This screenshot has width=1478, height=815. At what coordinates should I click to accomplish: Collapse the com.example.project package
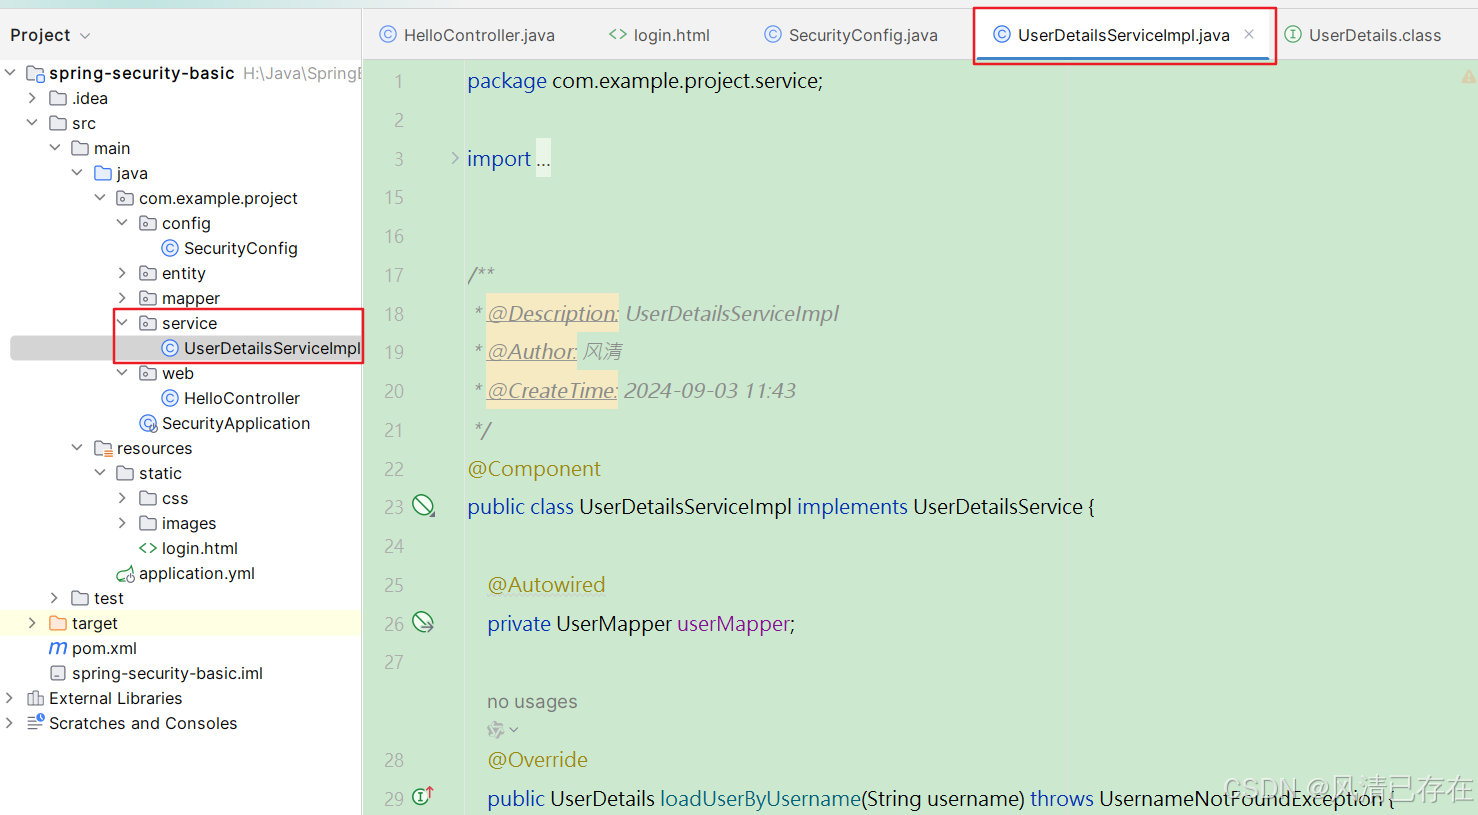click(x=100, y=197)
